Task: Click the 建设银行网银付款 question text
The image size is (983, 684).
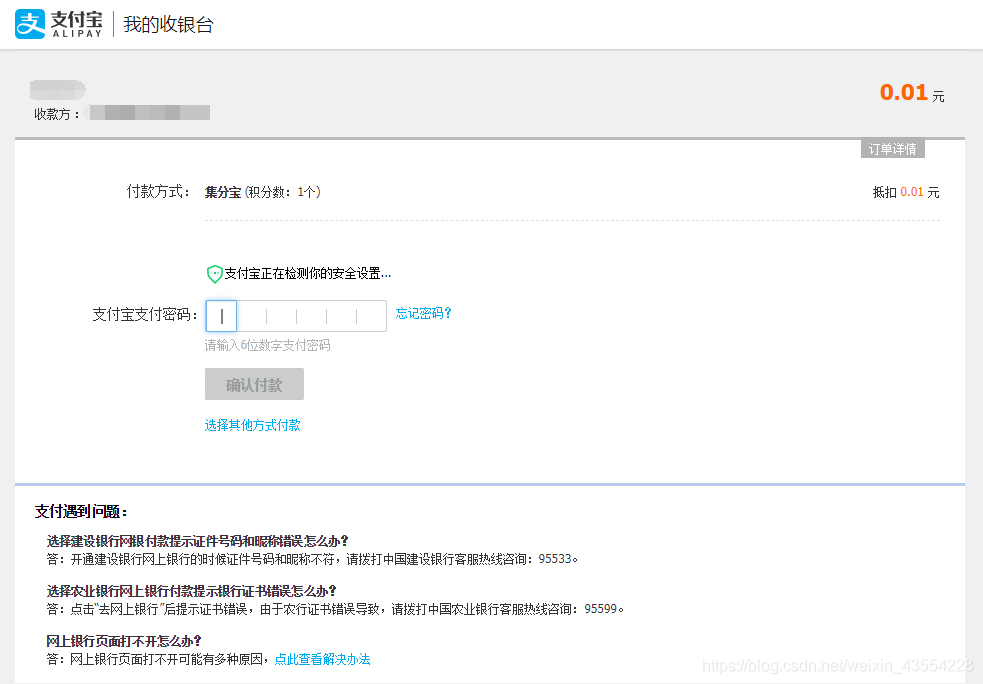Action: click(197, 540)
